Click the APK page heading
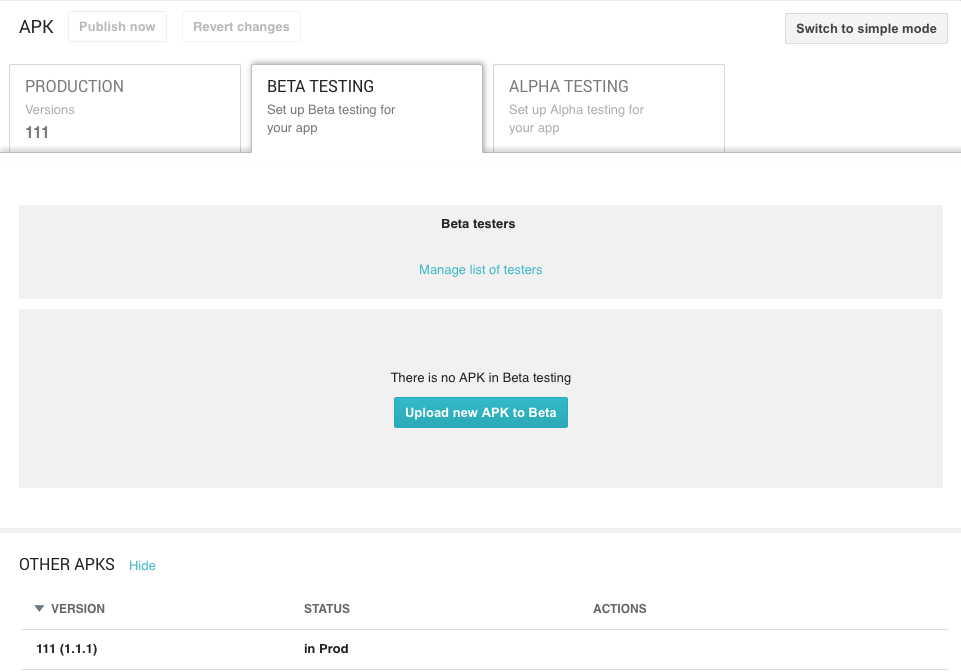Screen dimensions: 961x672 point(36,27)
